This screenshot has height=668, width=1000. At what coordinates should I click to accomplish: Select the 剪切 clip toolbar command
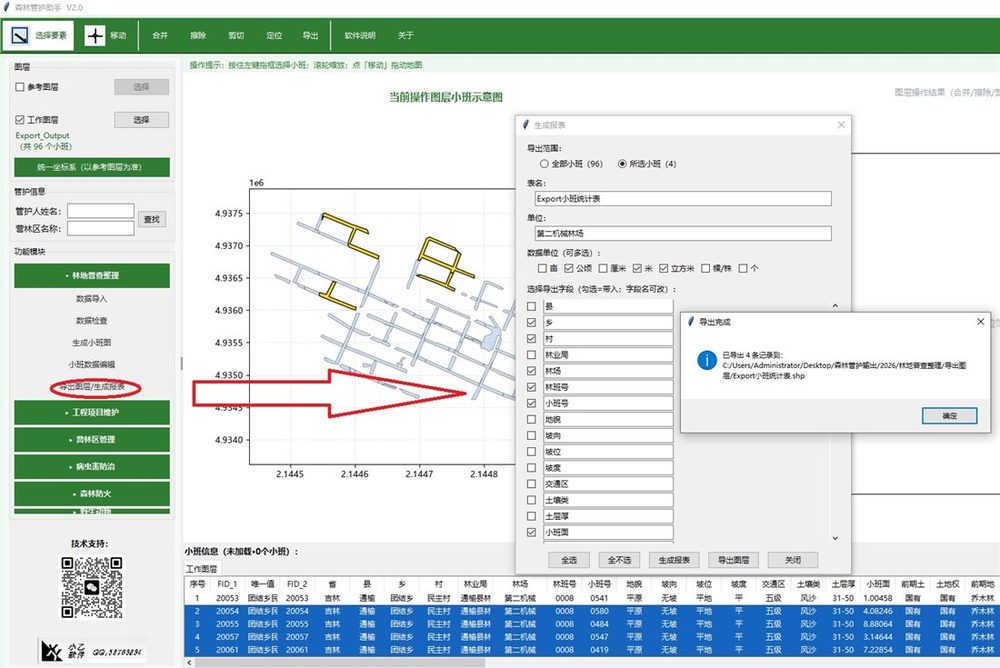[236, 35]
